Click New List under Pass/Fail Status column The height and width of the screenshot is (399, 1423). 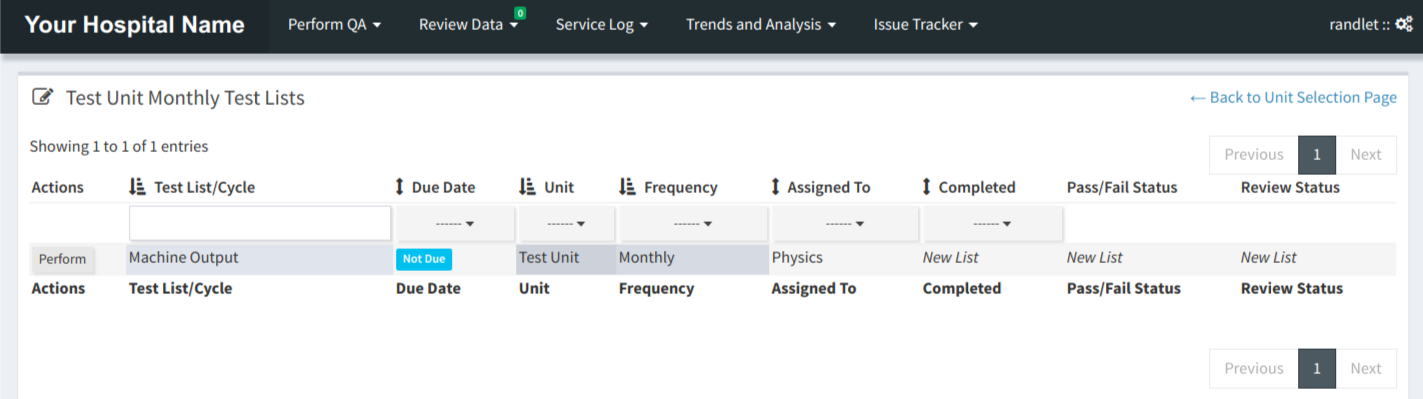[x=1095, y=257]
